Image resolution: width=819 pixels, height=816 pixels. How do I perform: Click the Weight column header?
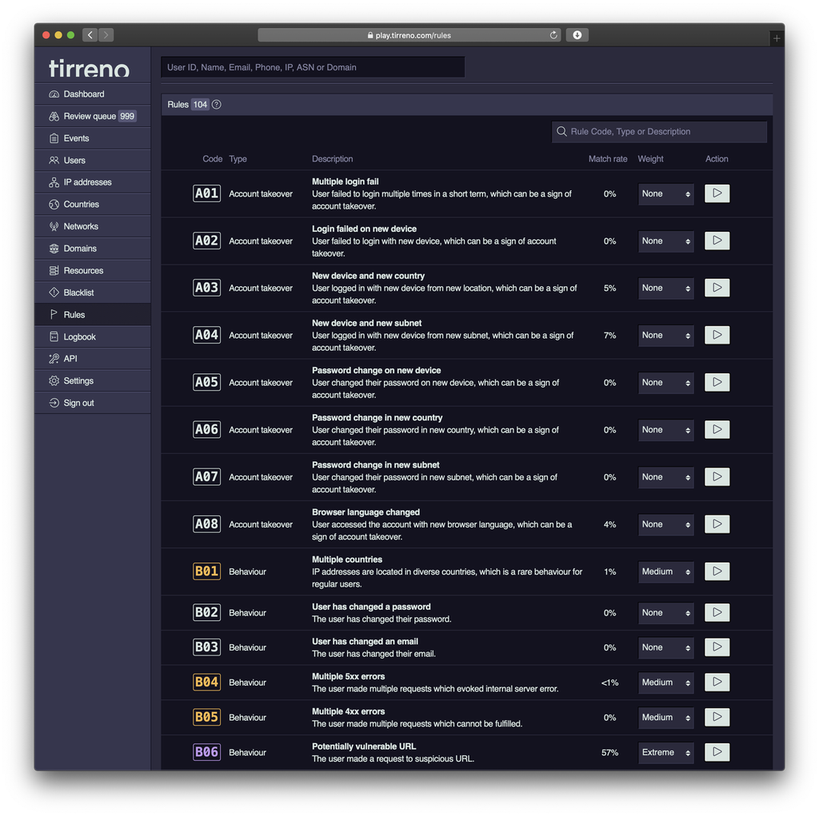(650, 159)
